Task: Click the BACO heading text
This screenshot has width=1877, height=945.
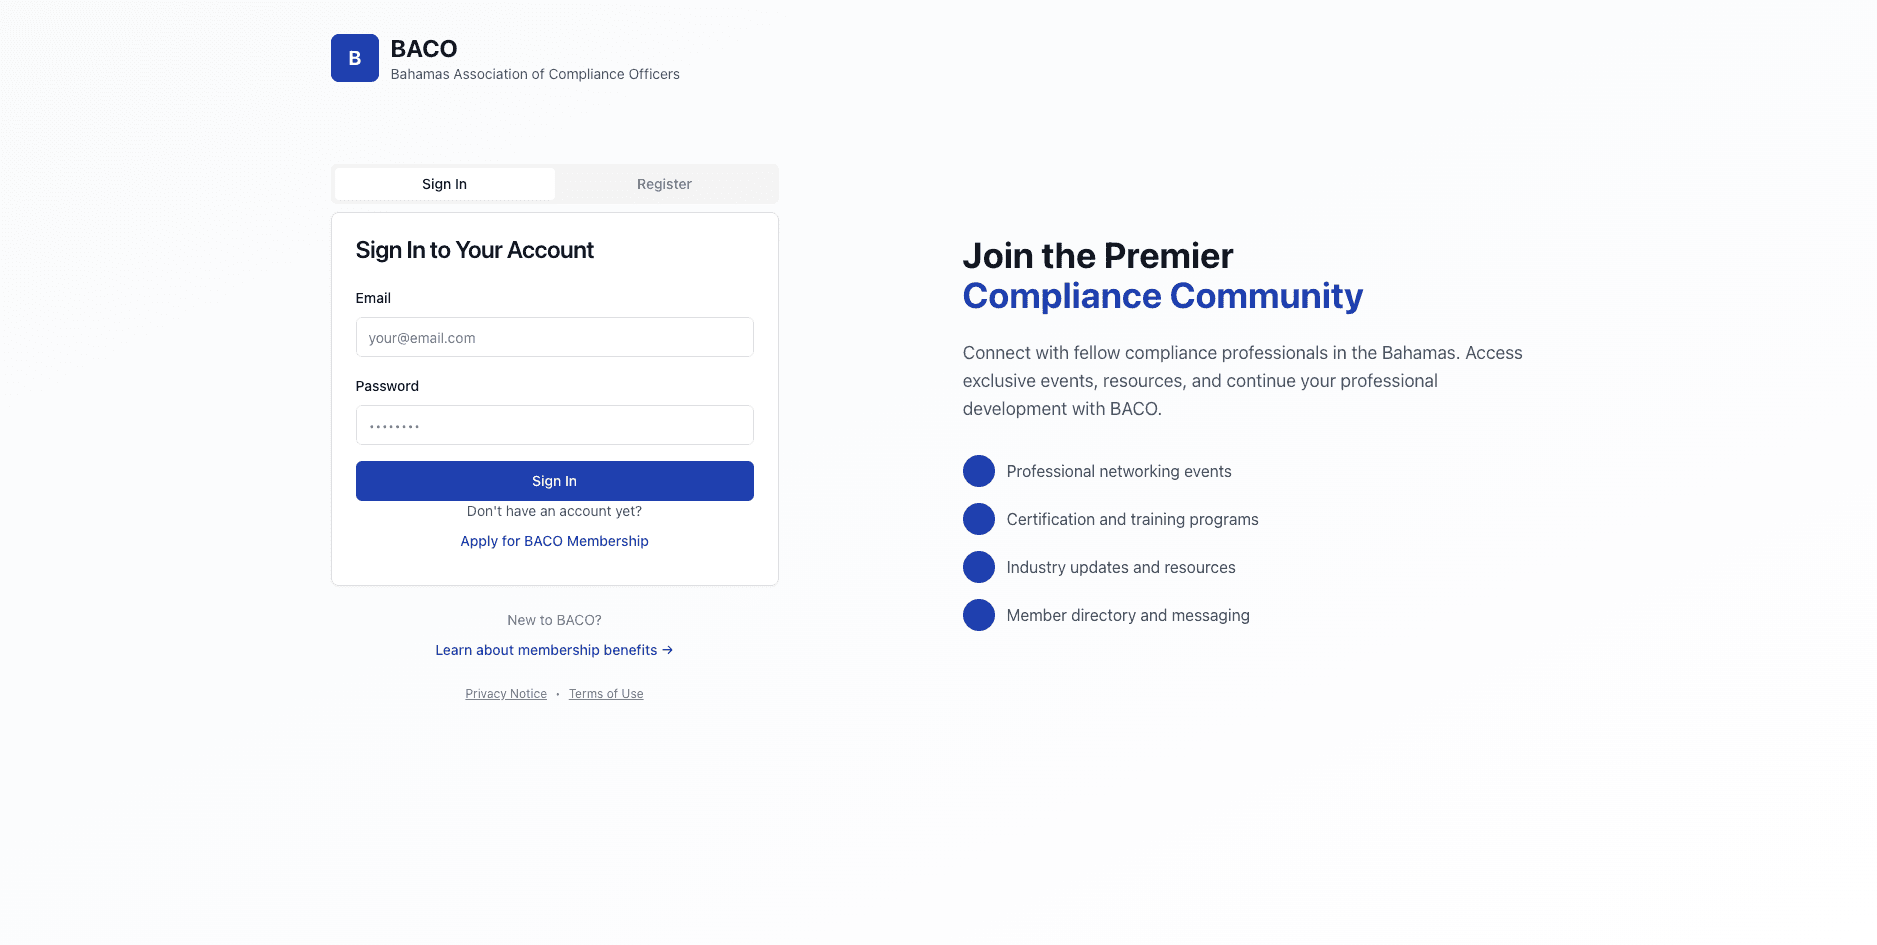Action: tap(423, 48)
